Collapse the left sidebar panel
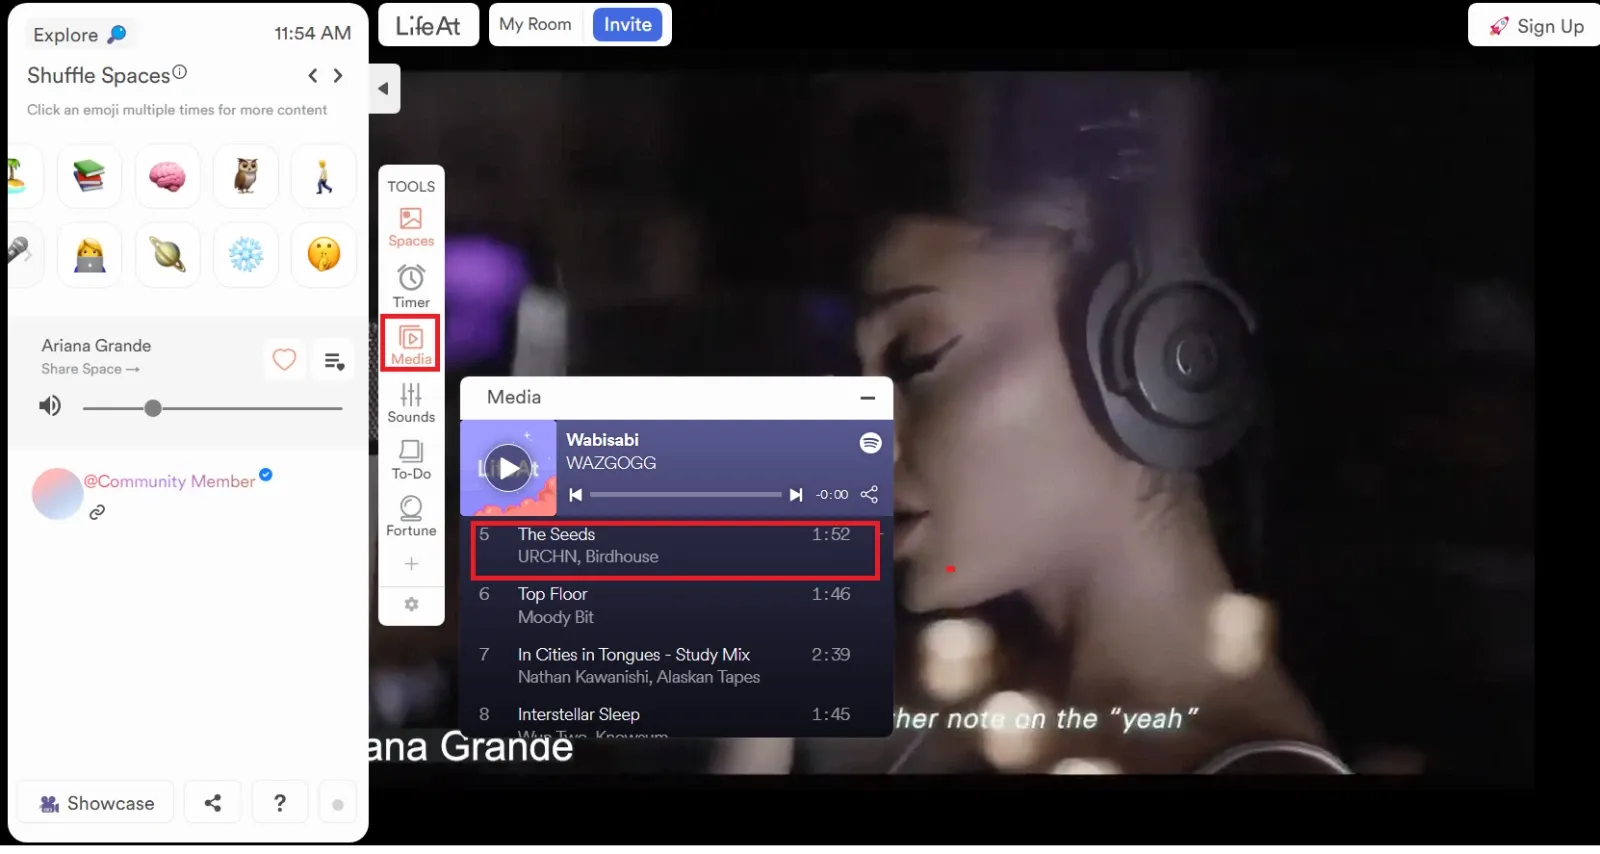The height and width of the screenshot is (854, 1600). click(384, 89)
